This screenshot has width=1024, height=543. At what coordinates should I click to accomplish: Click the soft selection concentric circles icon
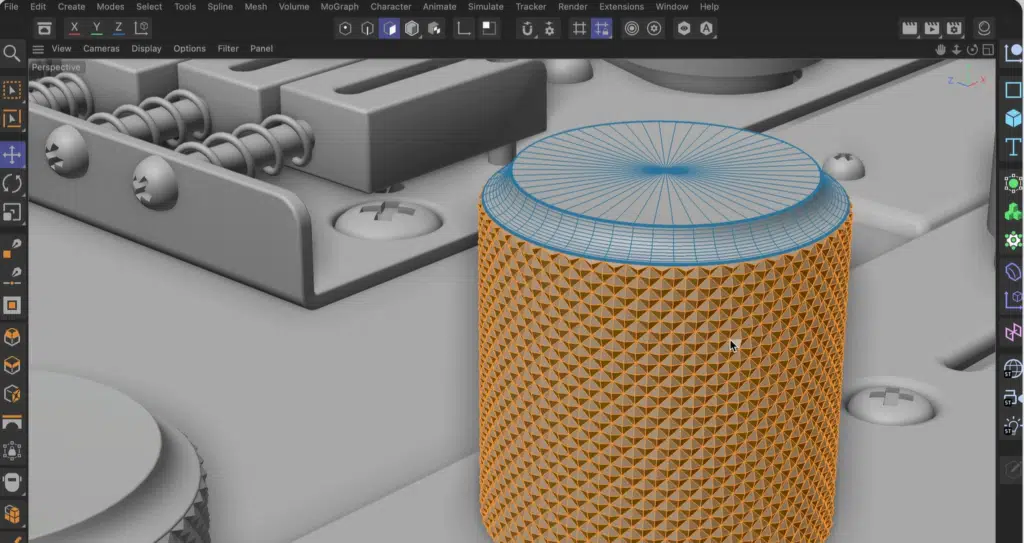[x=632, y=28]
